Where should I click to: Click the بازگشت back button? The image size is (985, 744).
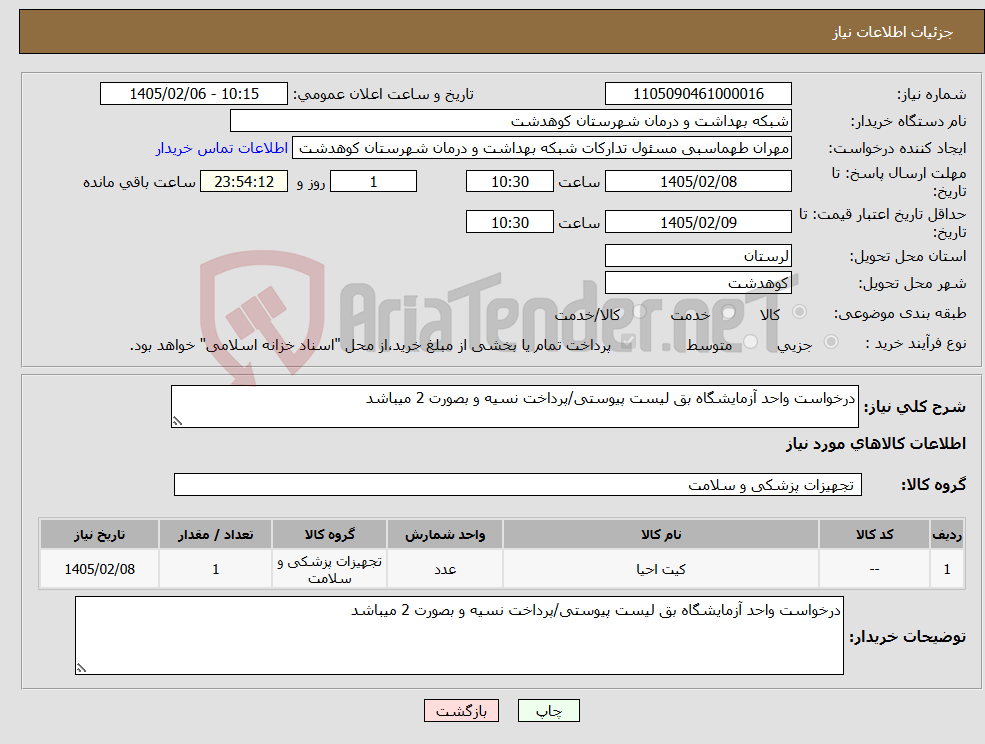461,711
